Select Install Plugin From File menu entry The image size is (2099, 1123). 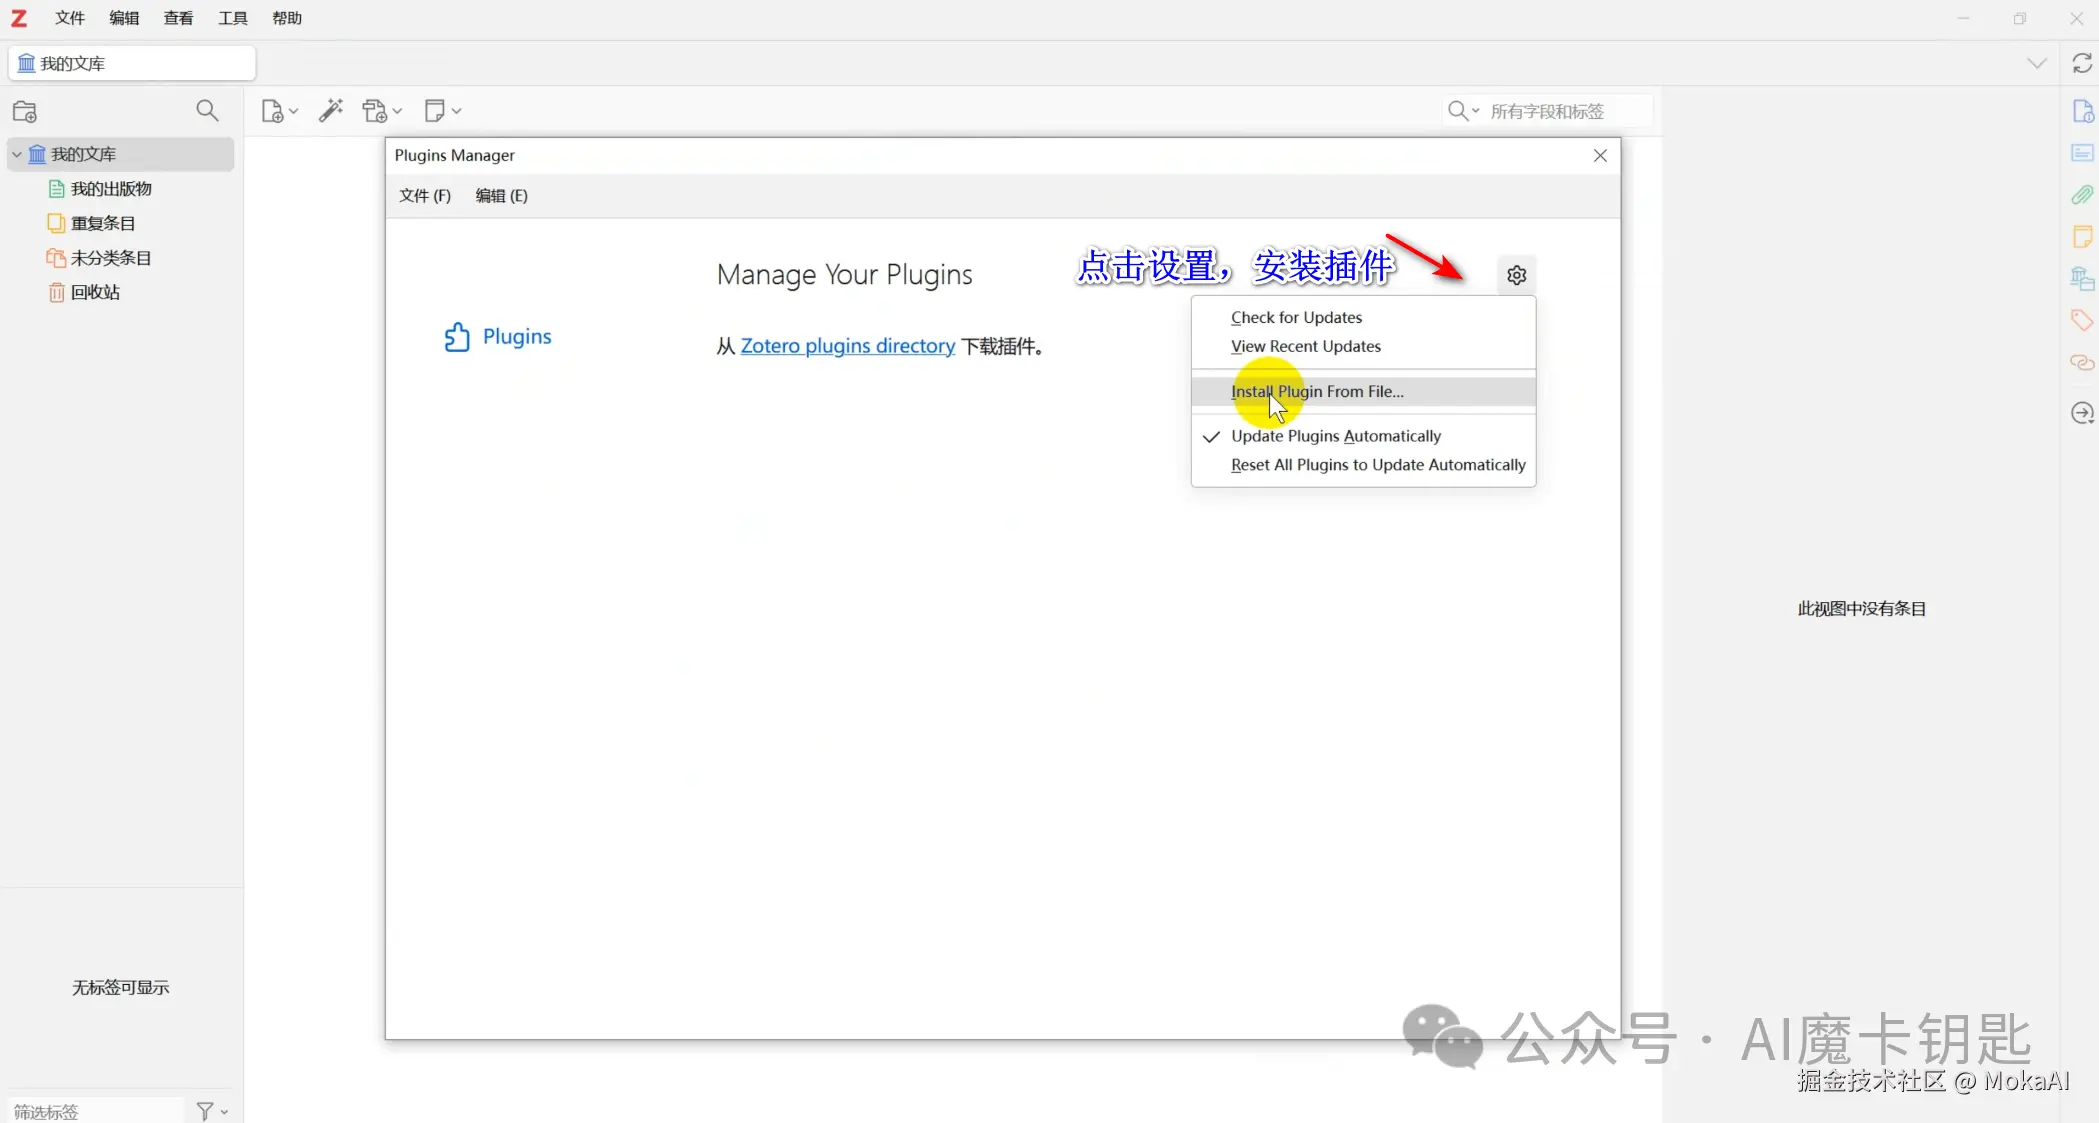tap(1317, 392)
